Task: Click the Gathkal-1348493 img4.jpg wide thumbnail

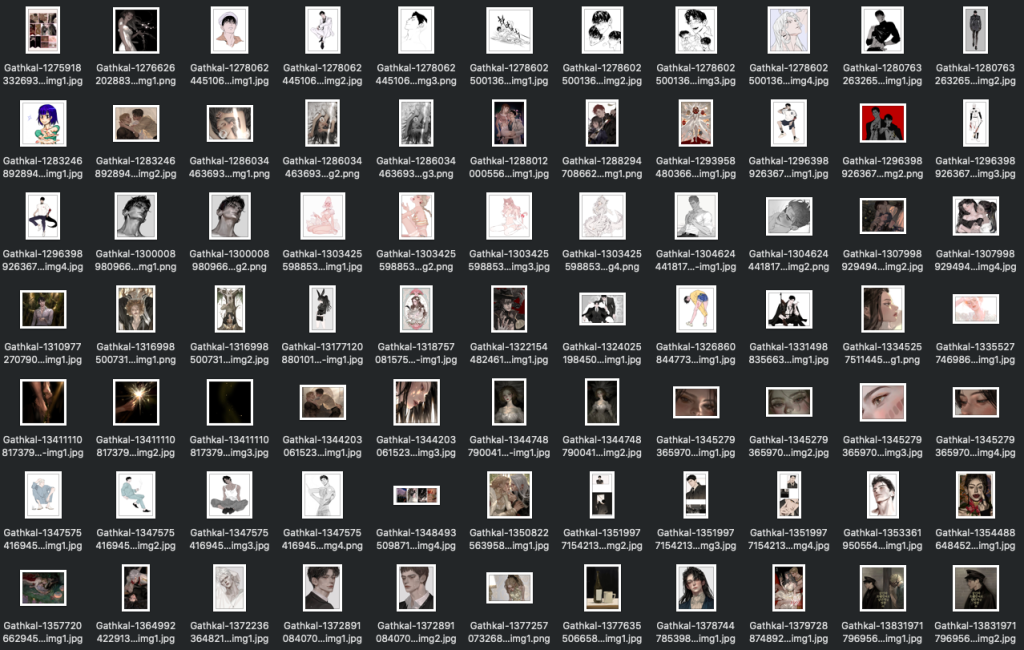Action: pyautogui.click(x=416, y=495)
